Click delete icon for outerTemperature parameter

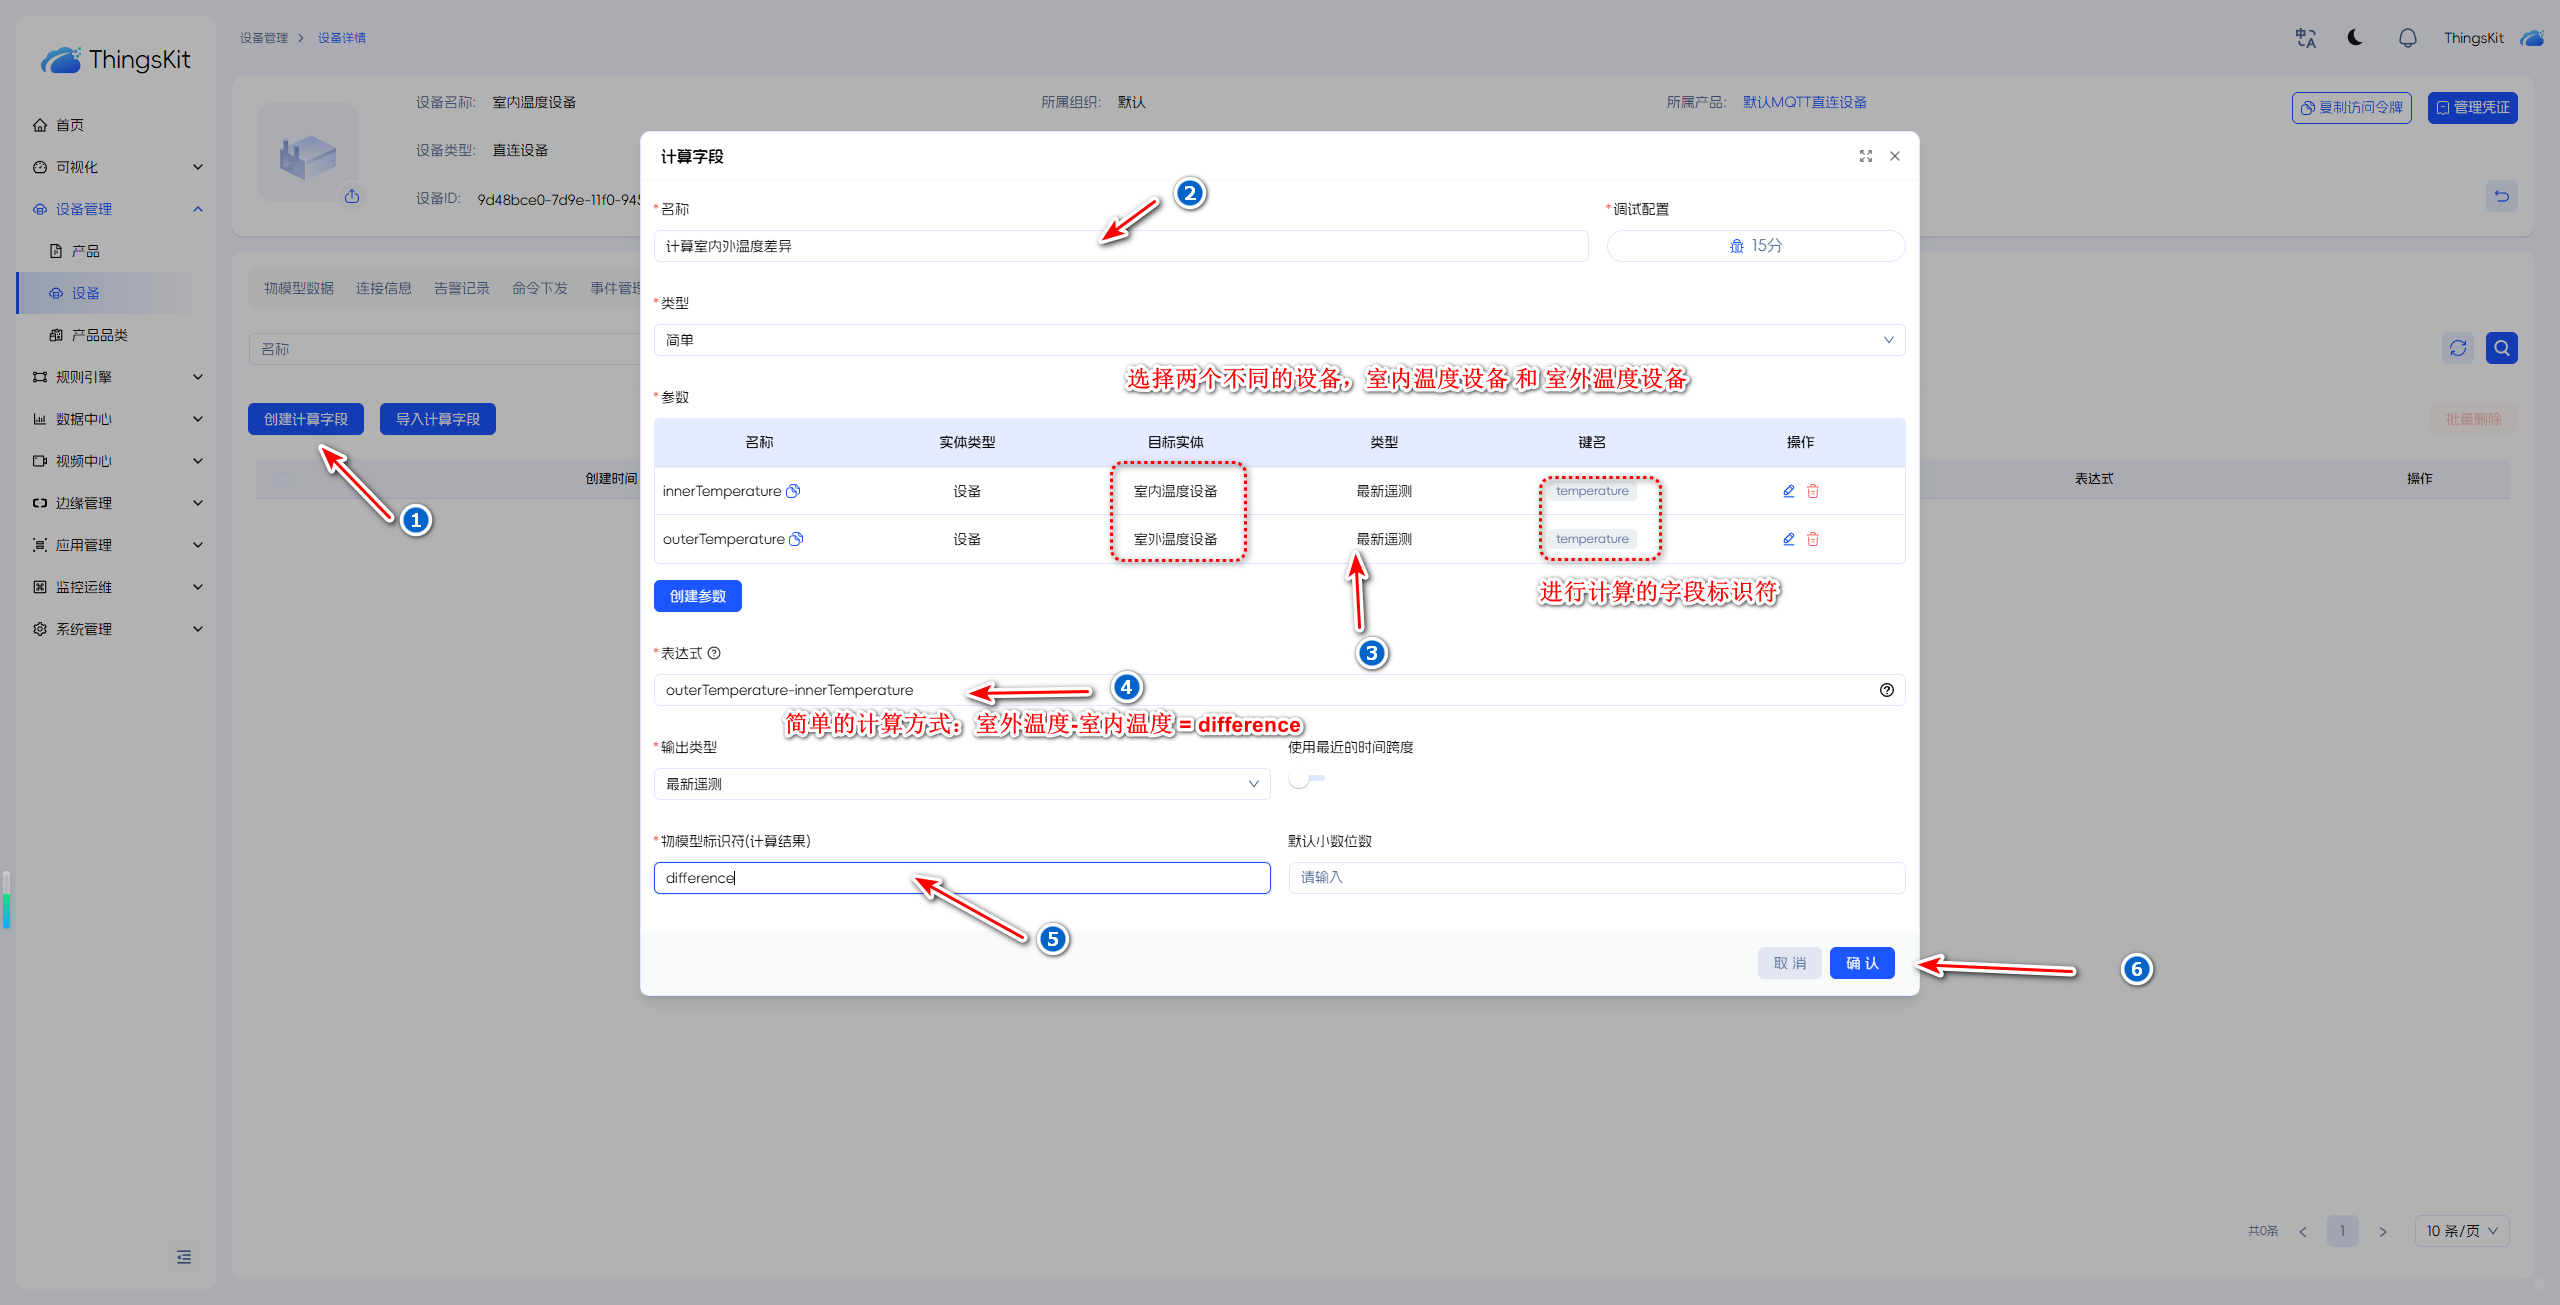point(1813,539)
